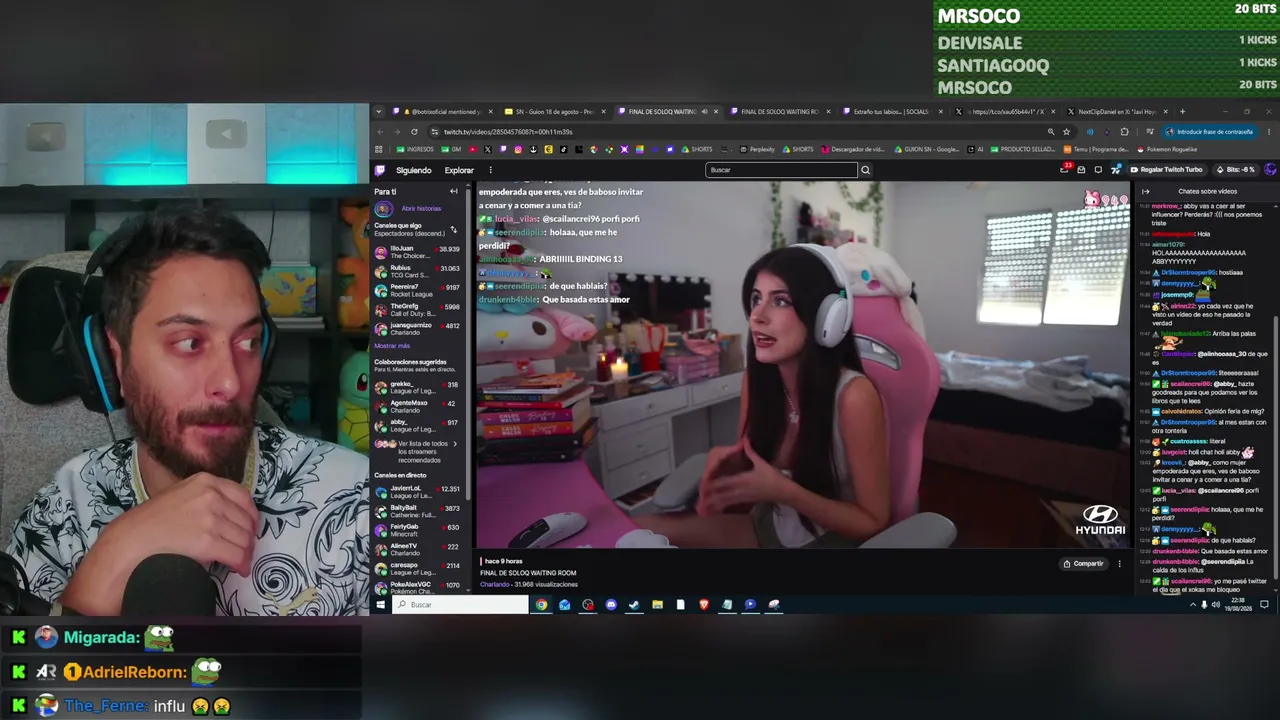
Task: Click the Compartir button under the video
Action: (1083, 564)
